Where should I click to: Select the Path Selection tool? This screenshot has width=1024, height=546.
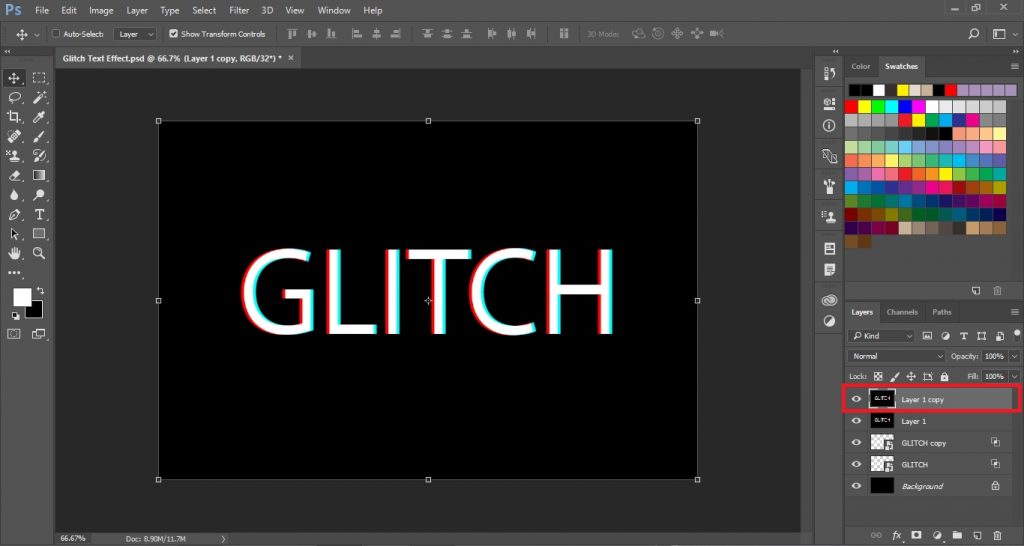[14, 234]
